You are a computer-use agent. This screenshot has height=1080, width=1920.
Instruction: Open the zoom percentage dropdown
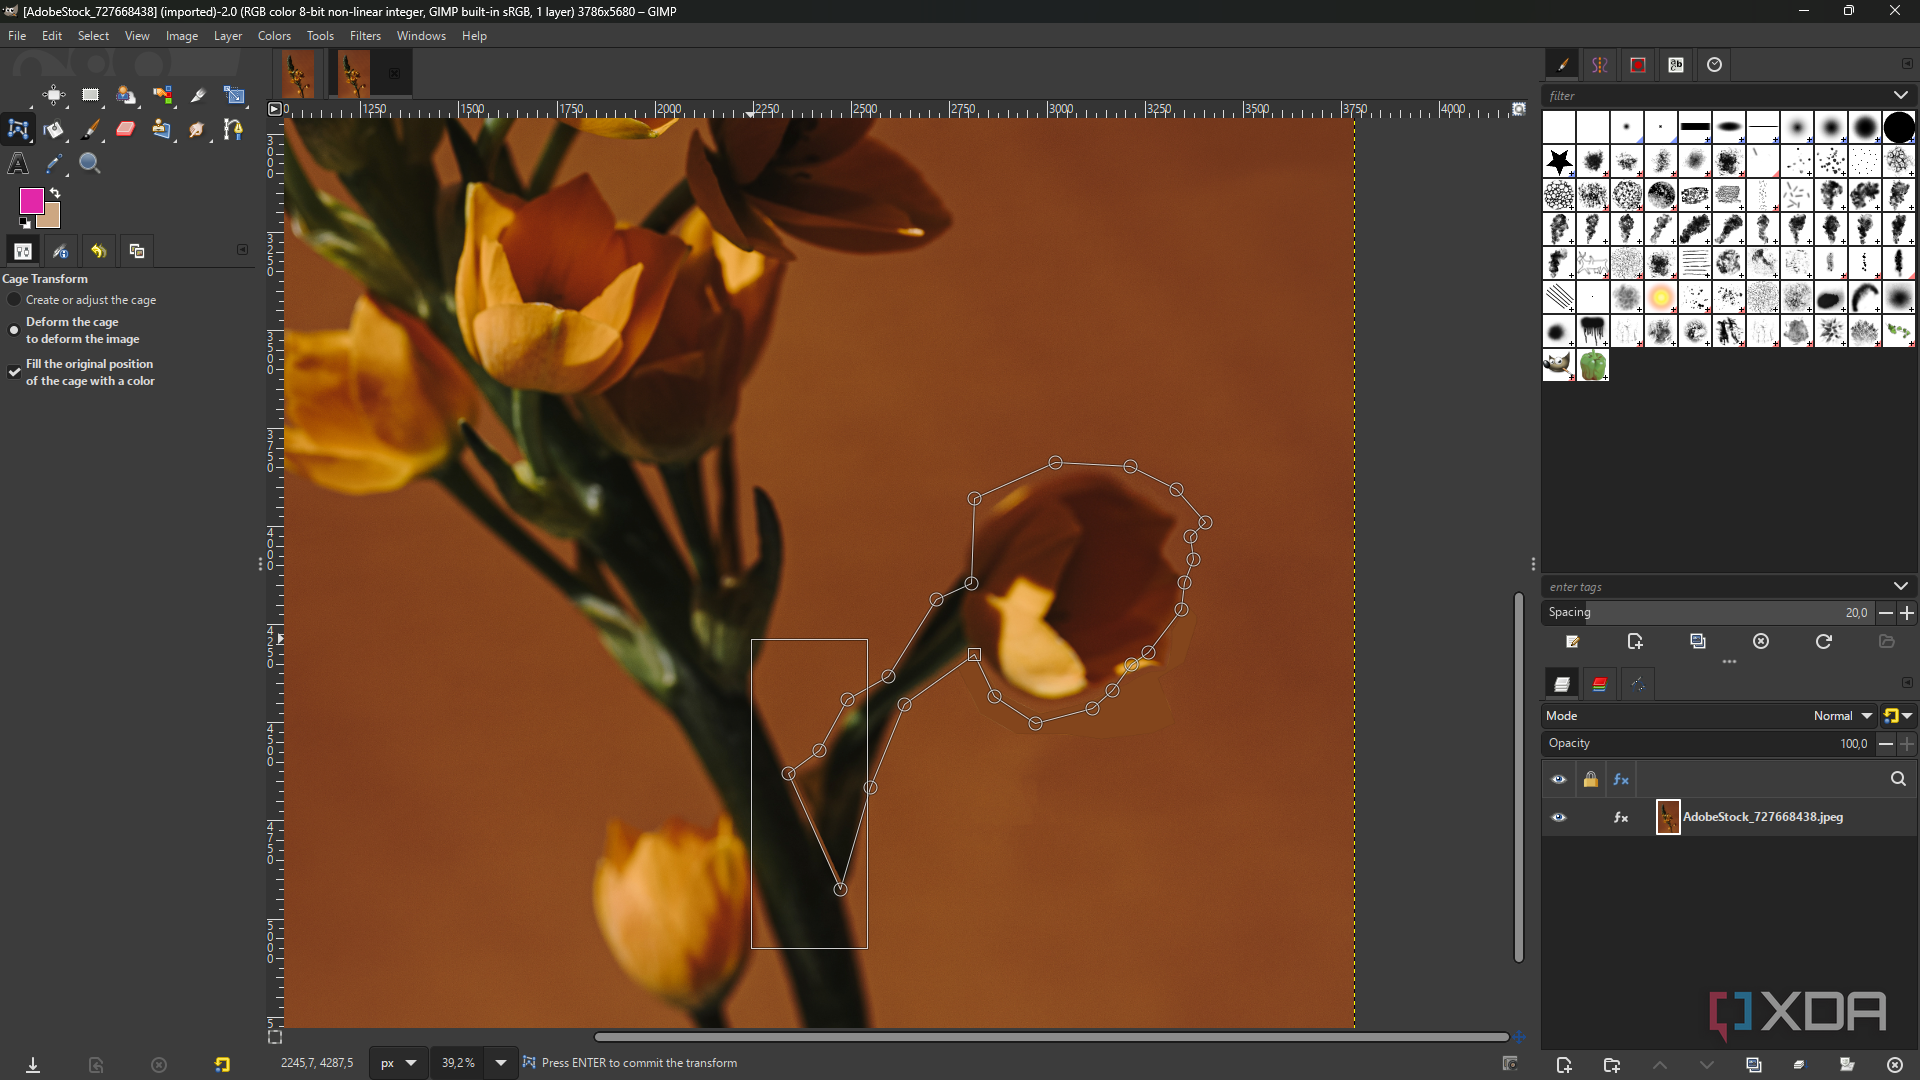point(501,1063)
